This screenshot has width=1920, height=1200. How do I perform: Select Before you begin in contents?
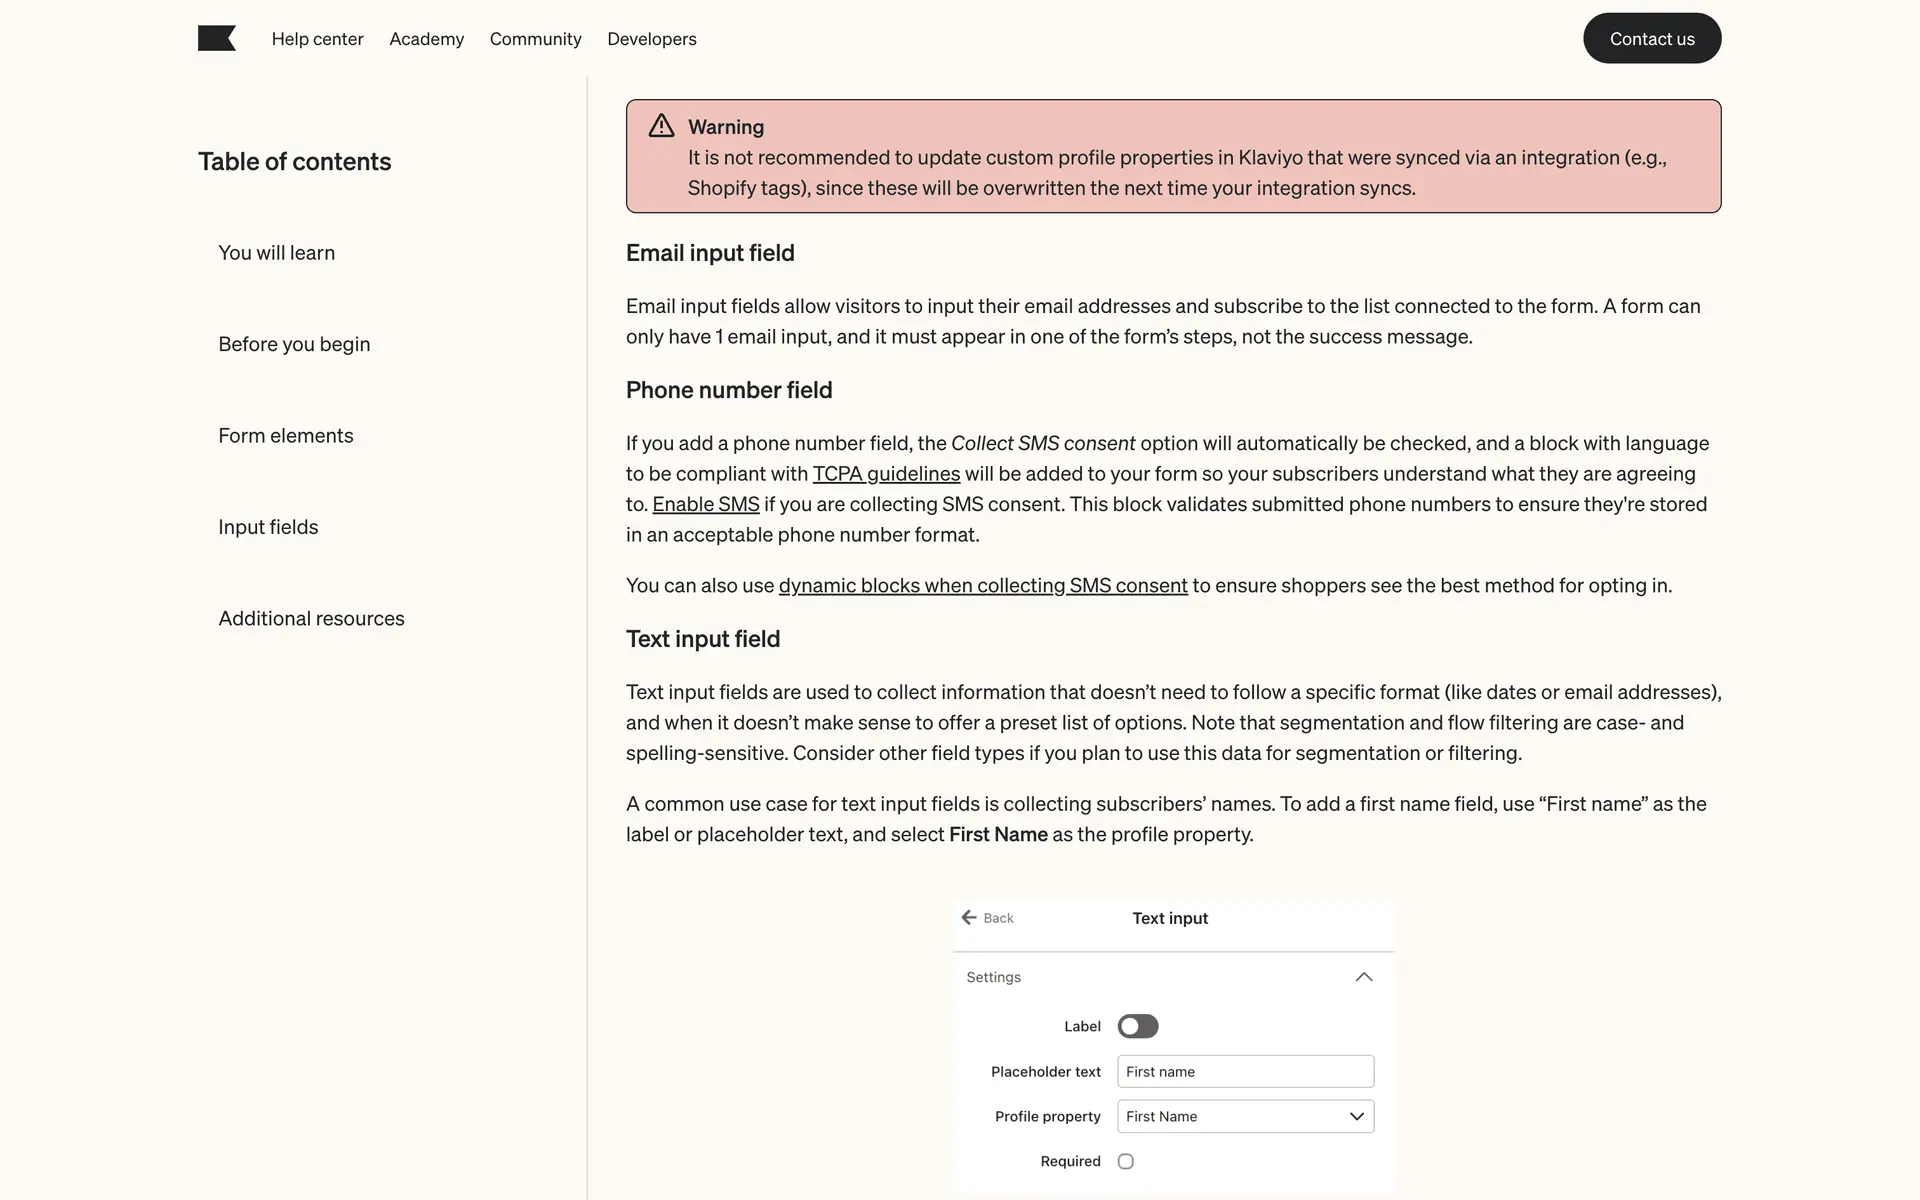(294, 344)
